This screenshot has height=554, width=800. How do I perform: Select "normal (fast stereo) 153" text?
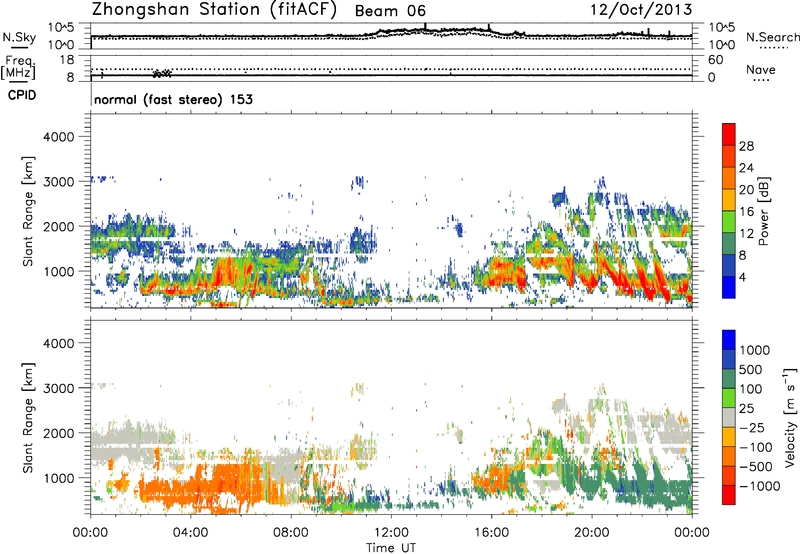pos(173,99)
